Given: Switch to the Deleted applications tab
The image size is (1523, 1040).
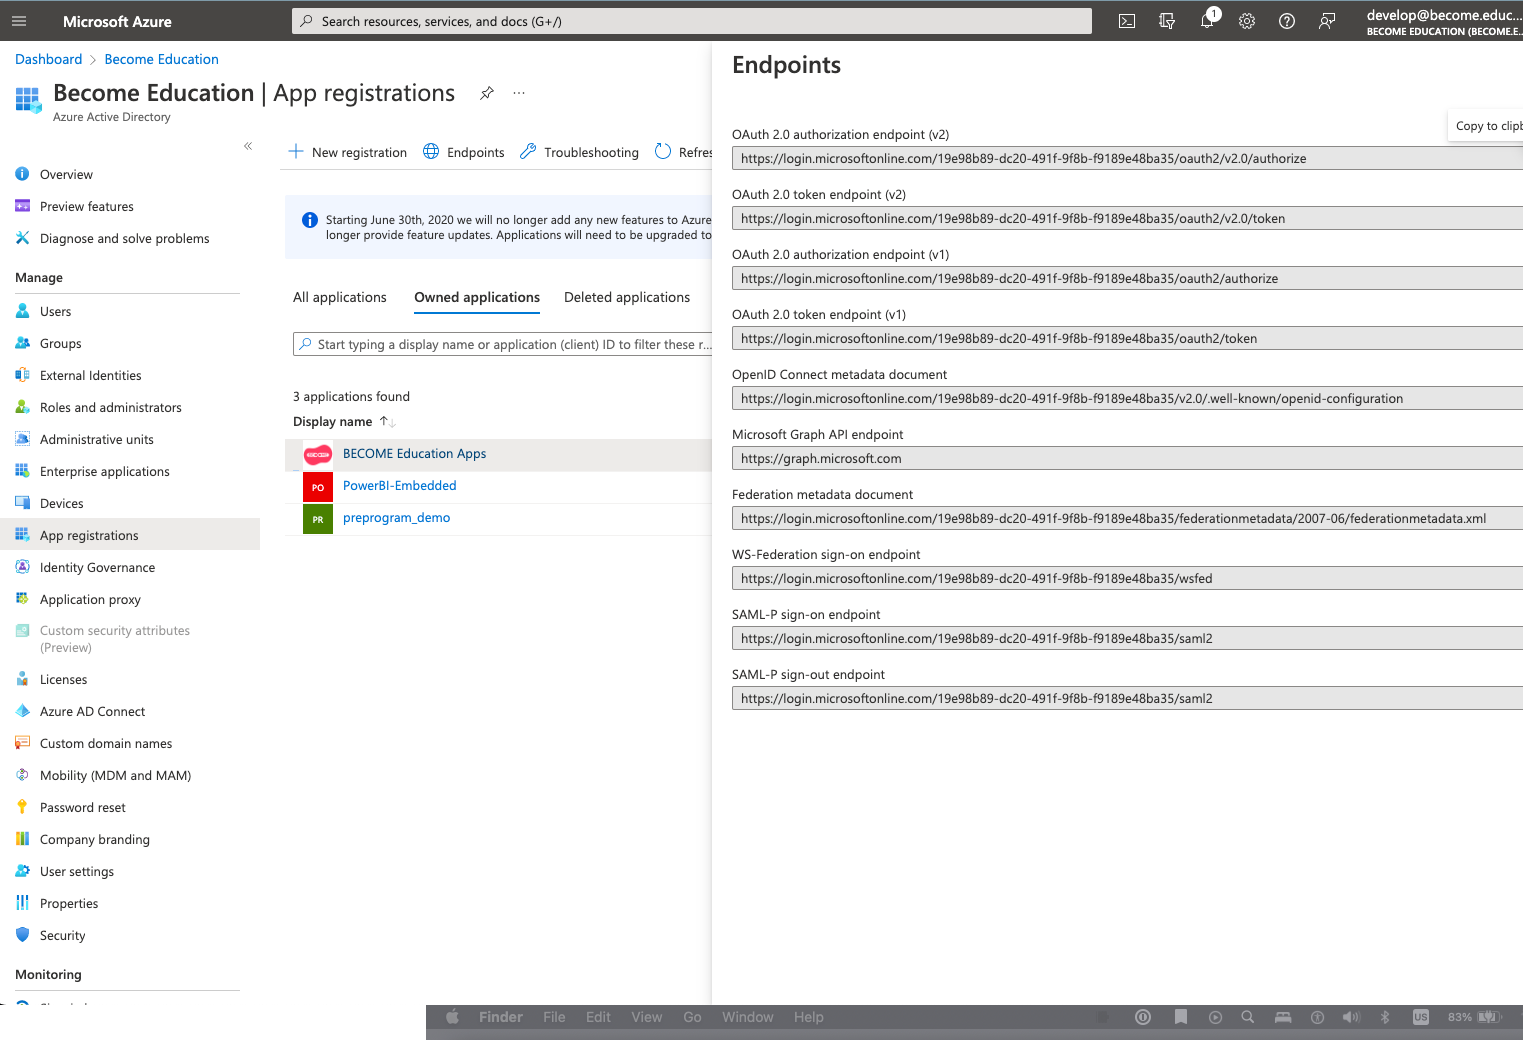Looking at the screenshot, I should pyautogui.click(x=627, y=297).
